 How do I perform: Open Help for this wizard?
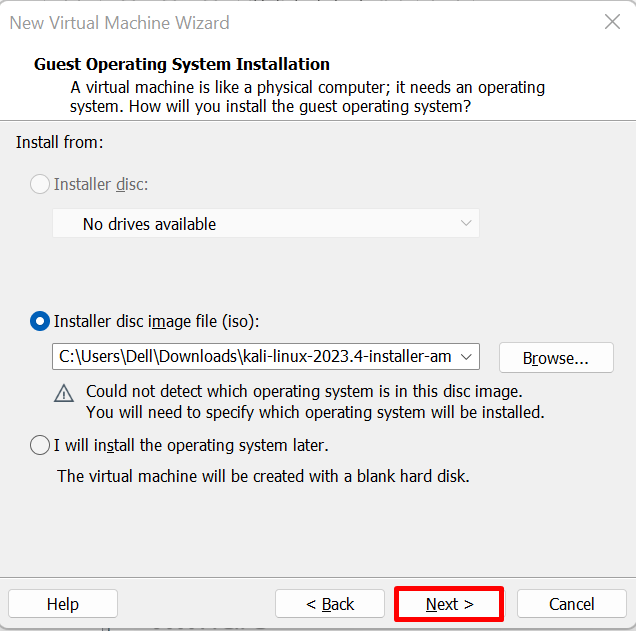[x=63, y=604]
